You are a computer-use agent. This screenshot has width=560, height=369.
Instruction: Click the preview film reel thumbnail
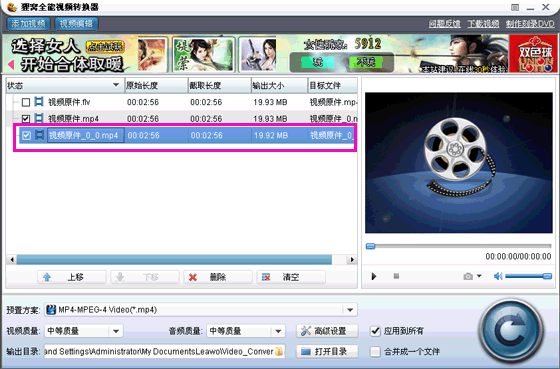coord(459,163)
